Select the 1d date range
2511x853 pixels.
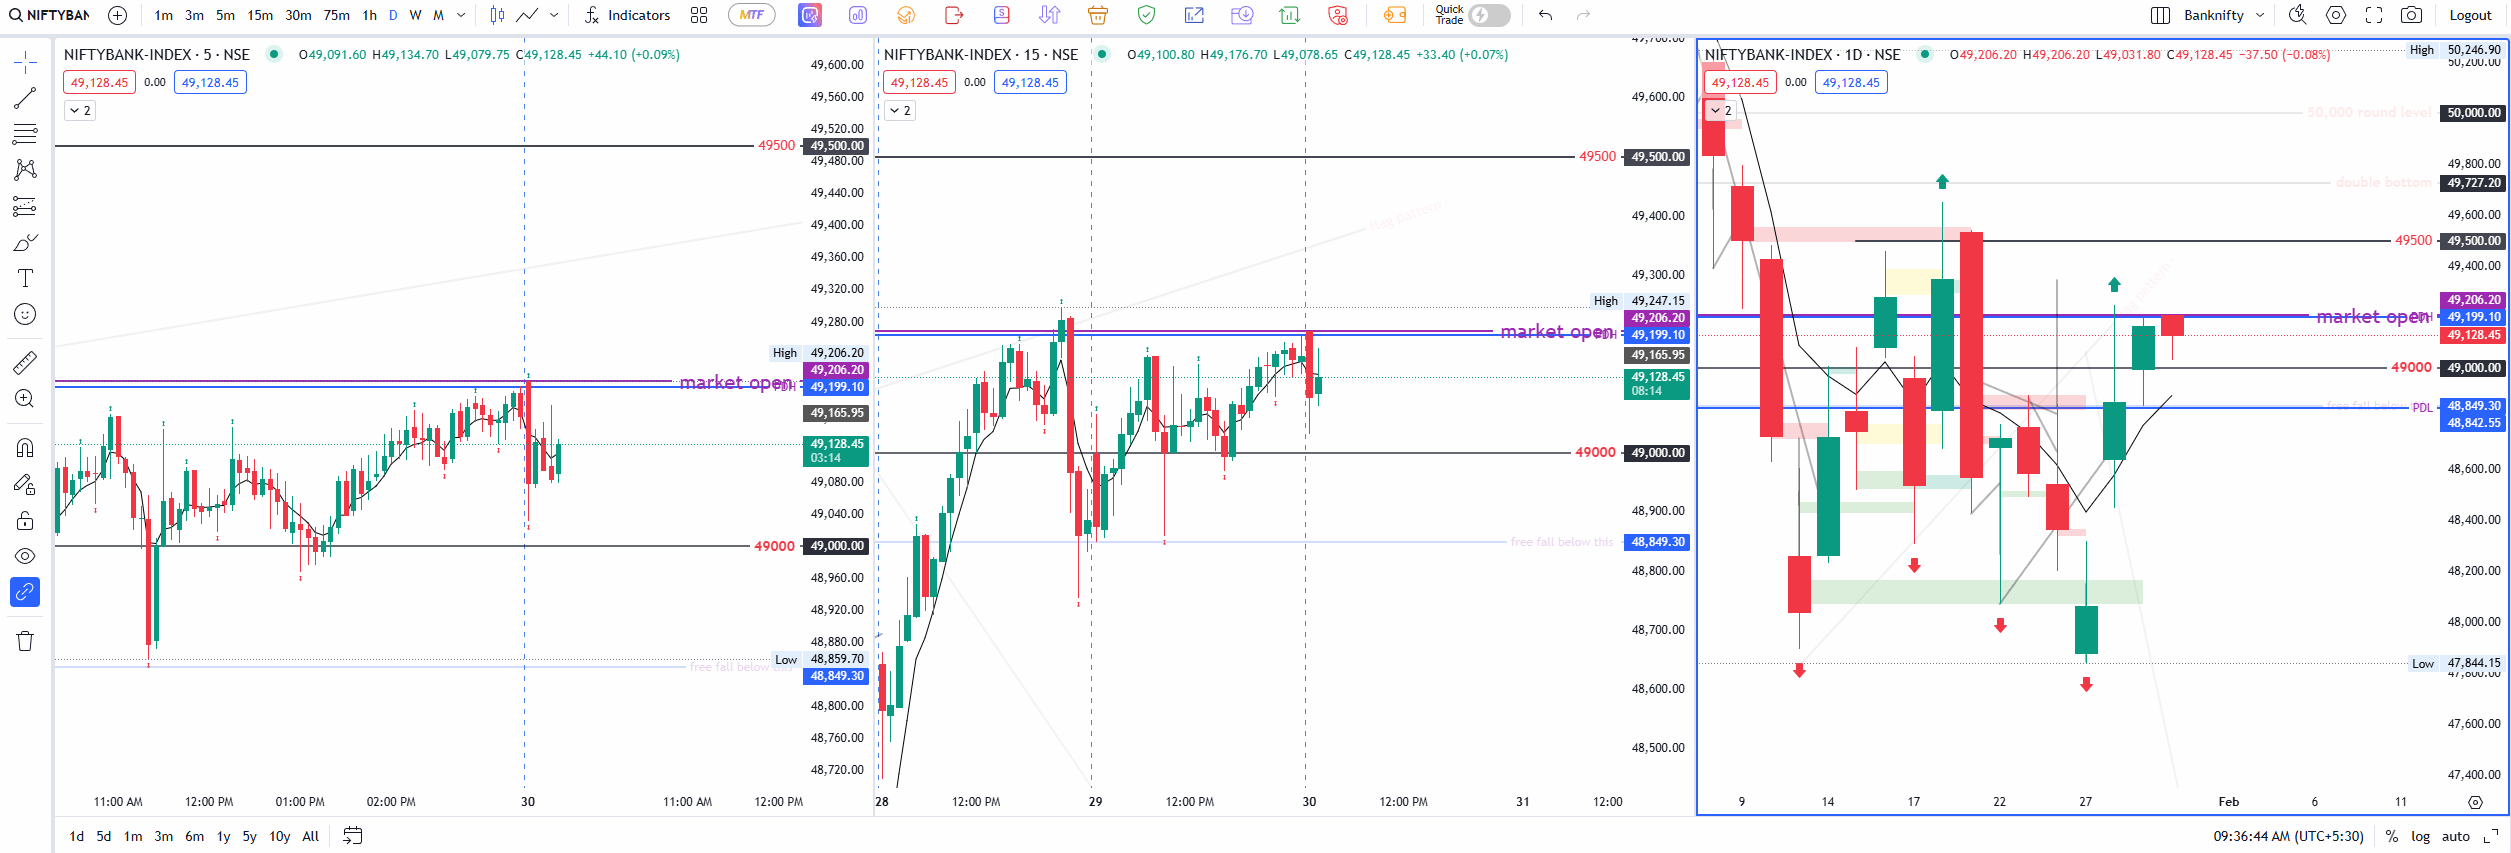click(x=77, y=836)
